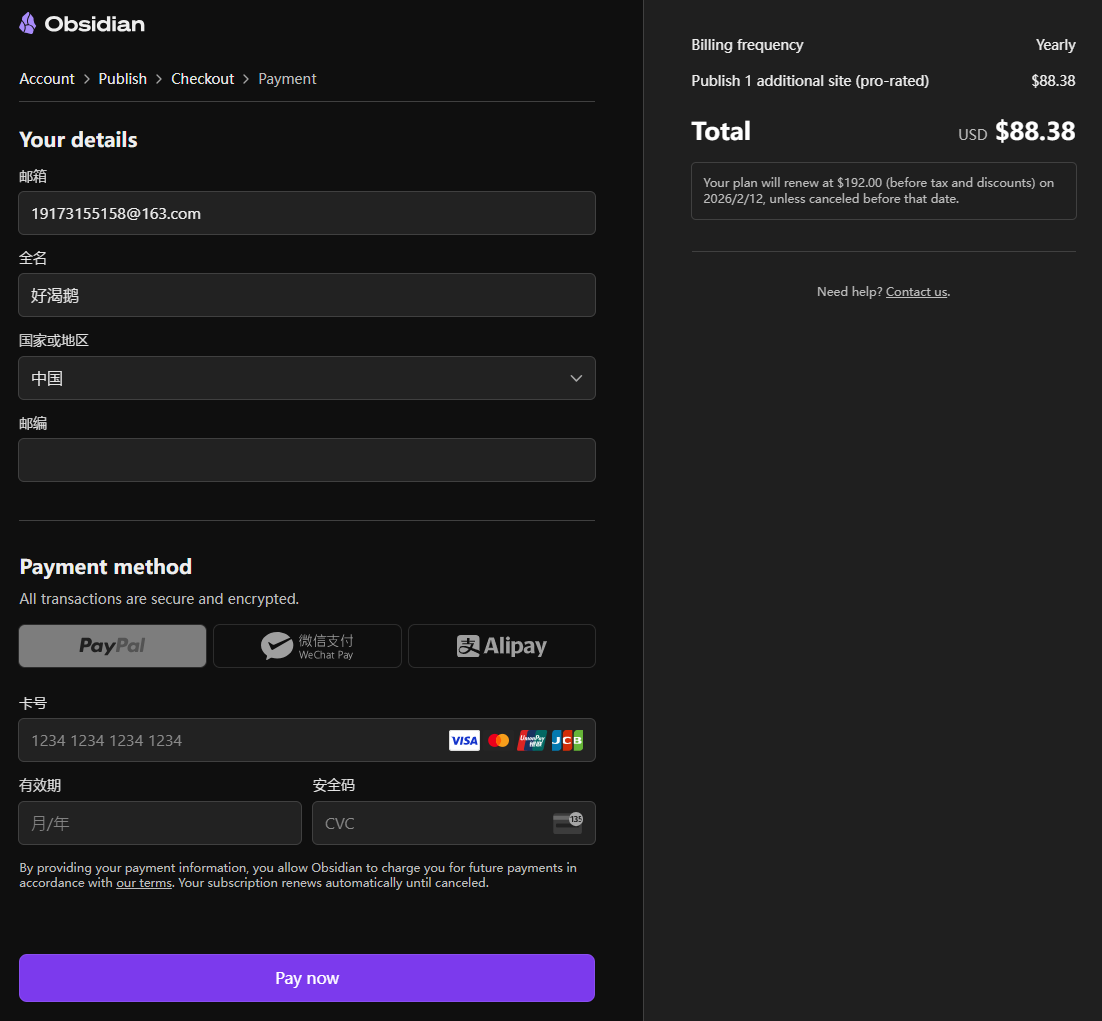The width and height of the screenshot is (1102, 1021).
Task: Click the Obsidian logo icon
Action: click(x=28, y=23)
